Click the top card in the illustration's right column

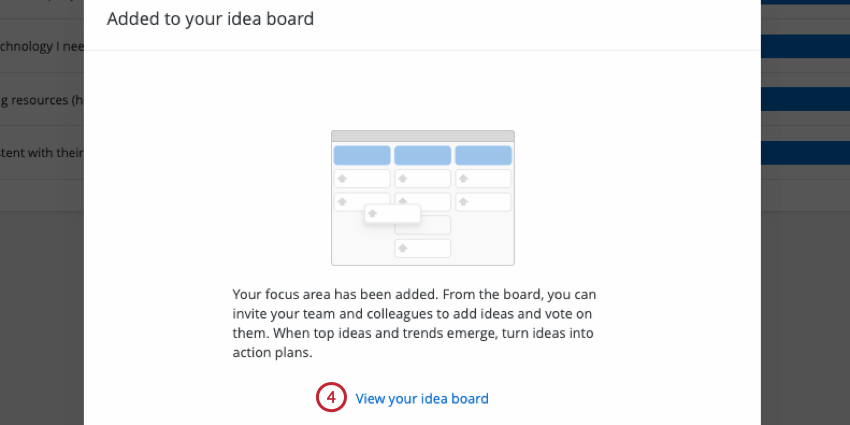click(x=483, y=178)
